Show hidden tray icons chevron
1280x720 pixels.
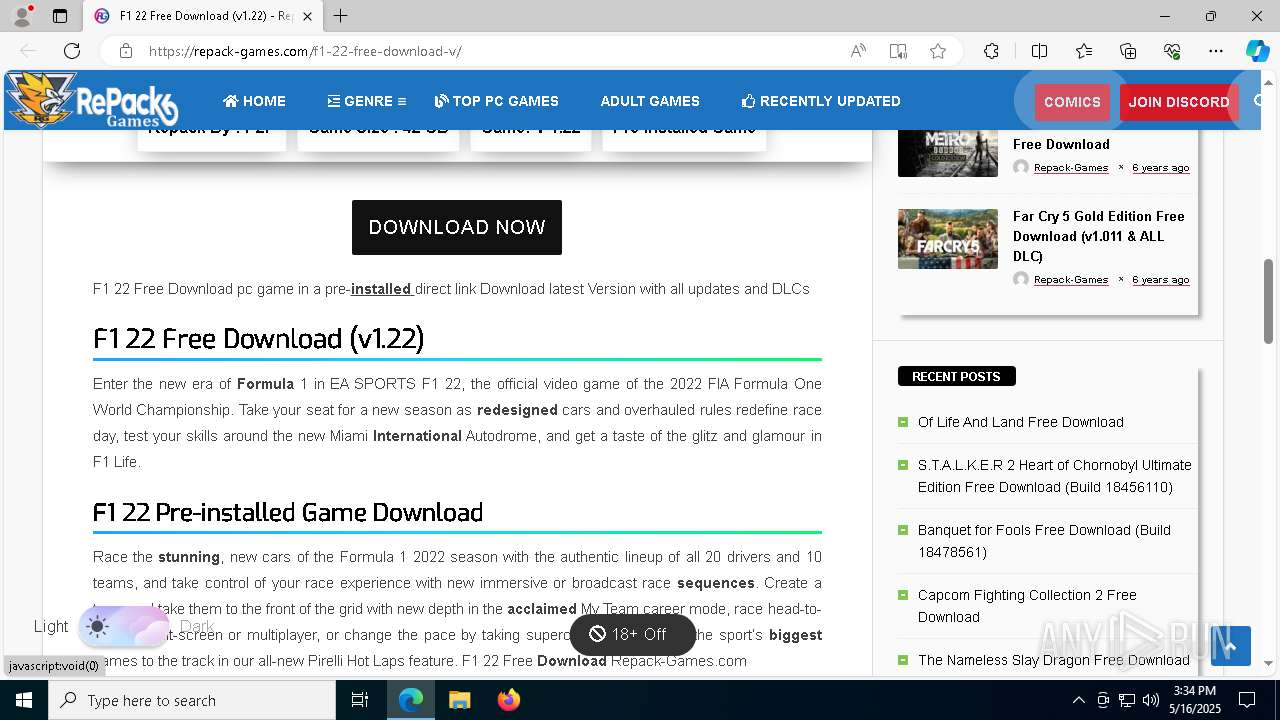(x=1078, y=700)
